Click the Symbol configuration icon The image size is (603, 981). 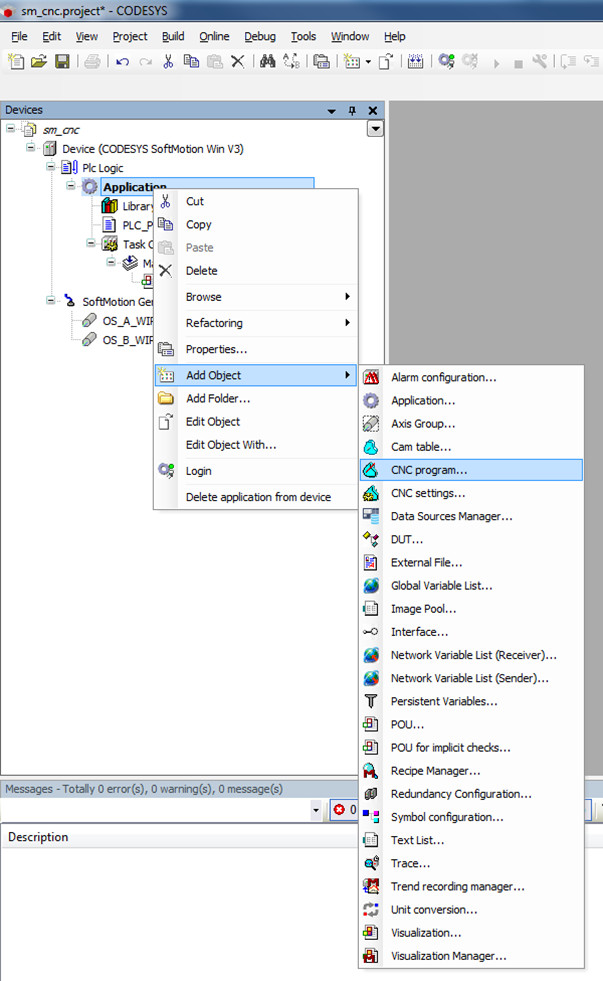[371, 816]
